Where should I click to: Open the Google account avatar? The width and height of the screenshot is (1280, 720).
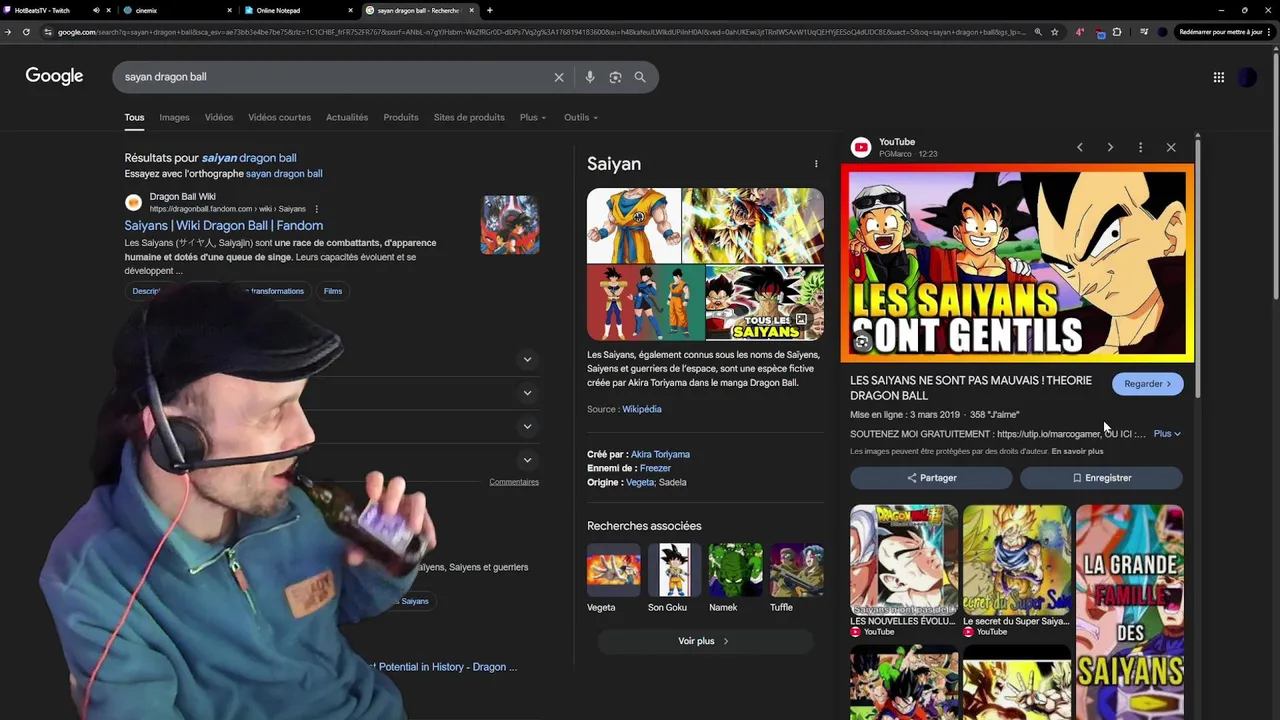point(1247,77)
